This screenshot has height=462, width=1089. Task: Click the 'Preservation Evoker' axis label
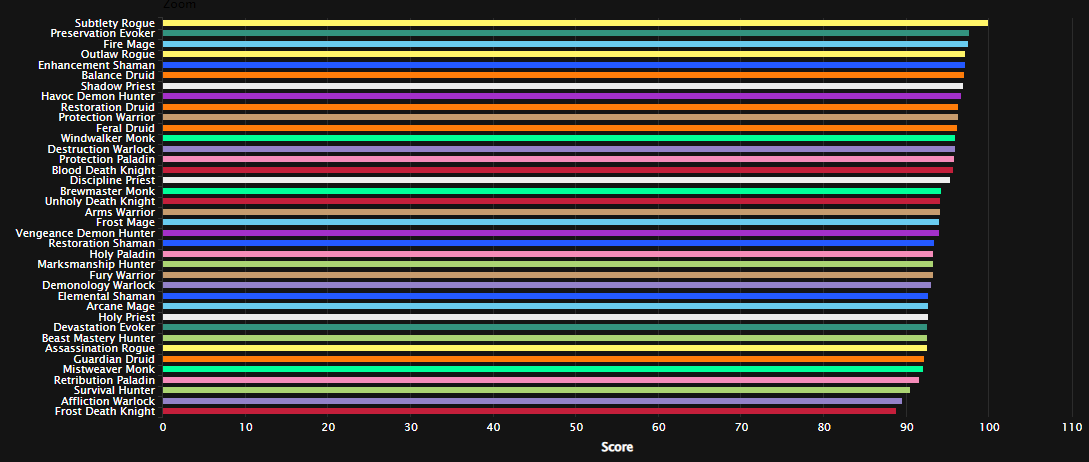pos(102,33)
